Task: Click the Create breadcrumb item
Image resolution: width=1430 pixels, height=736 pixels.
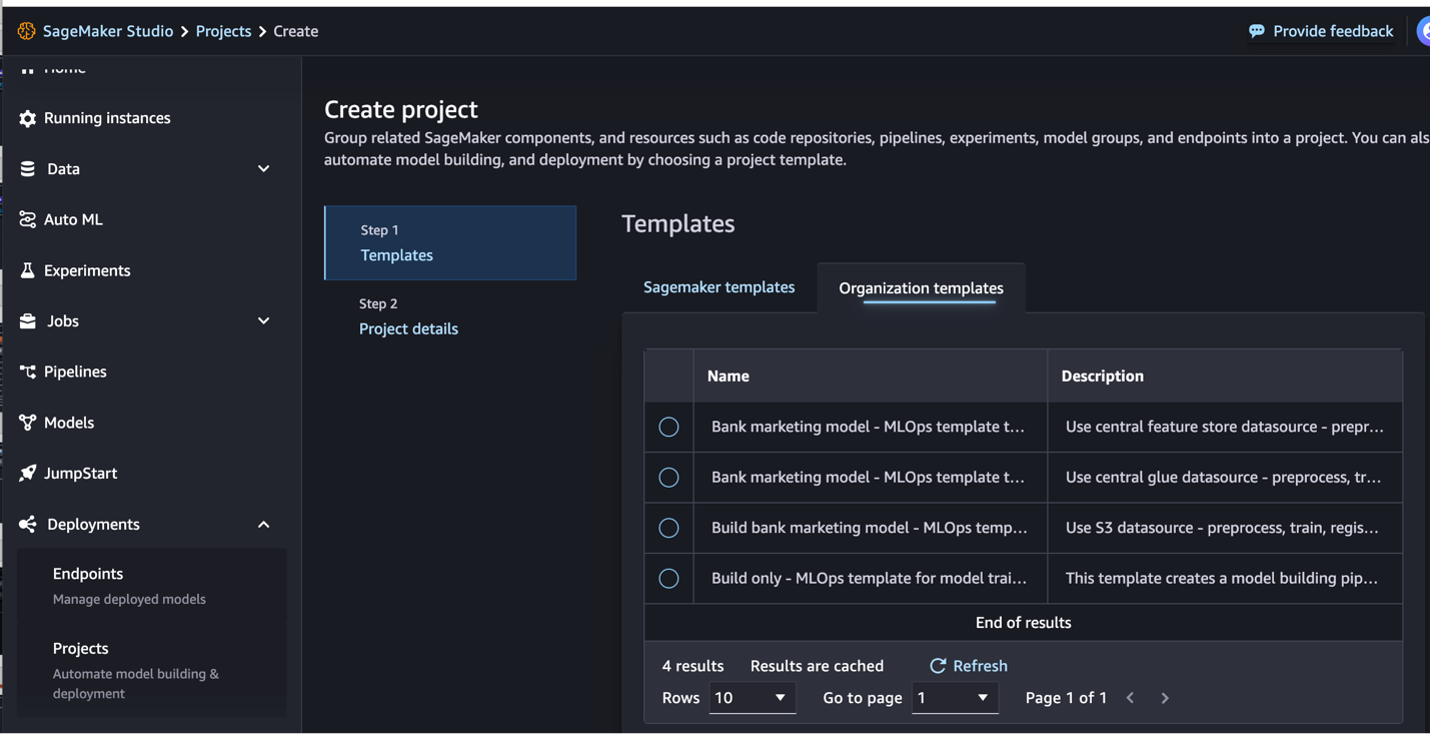Action: (296, 31)
